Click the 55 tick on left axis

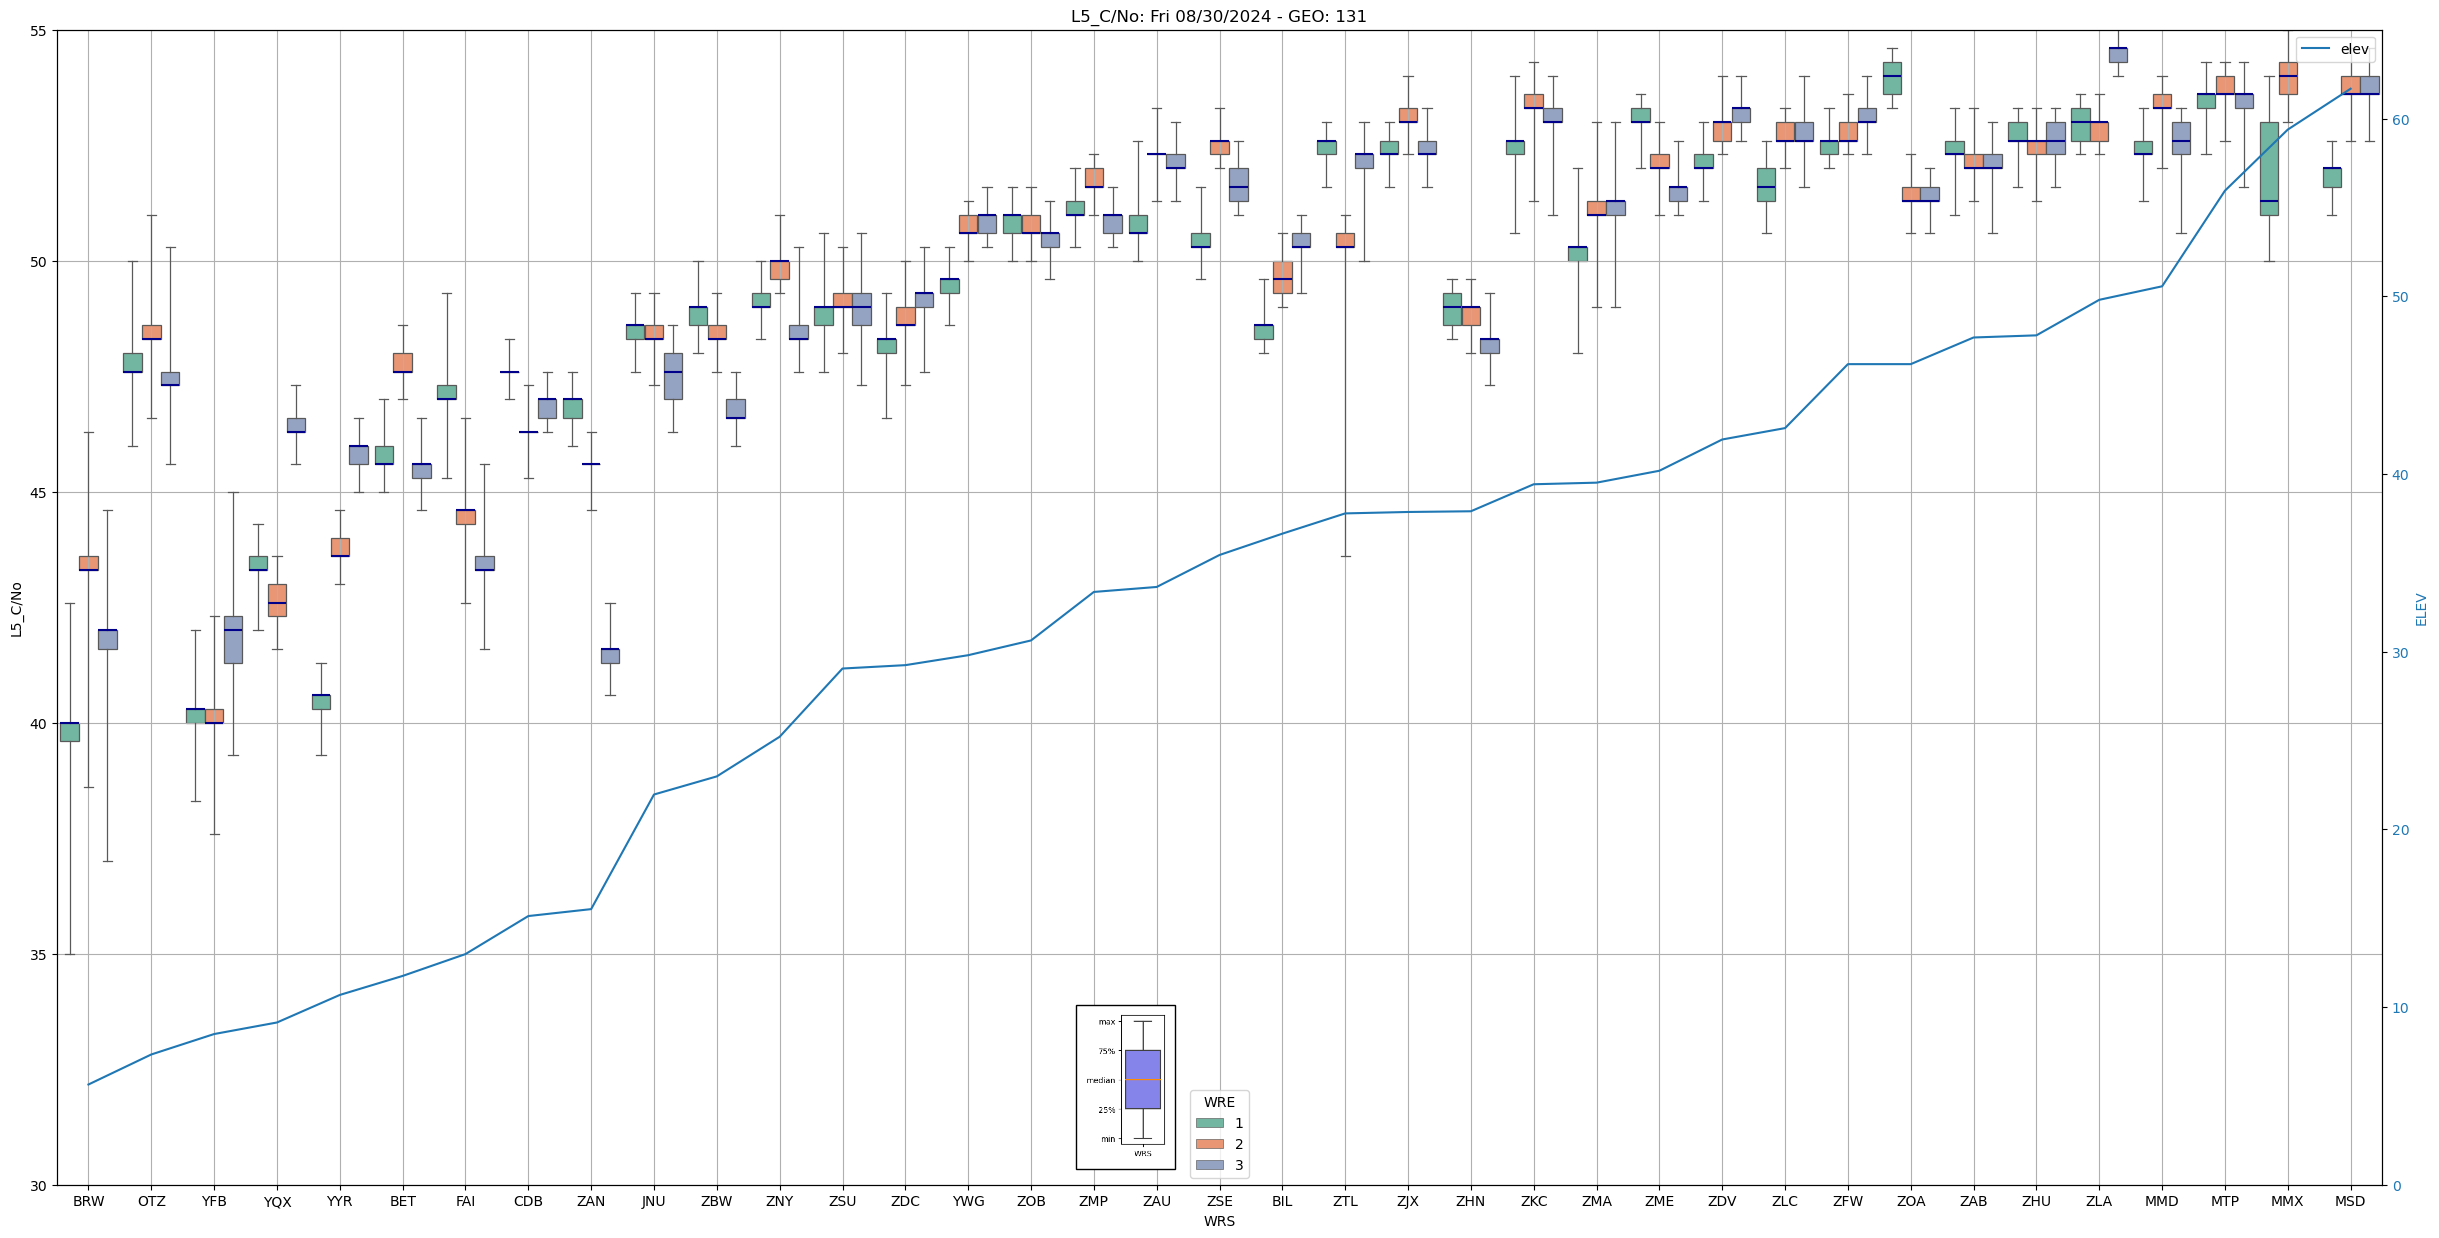tap(38, 31)
